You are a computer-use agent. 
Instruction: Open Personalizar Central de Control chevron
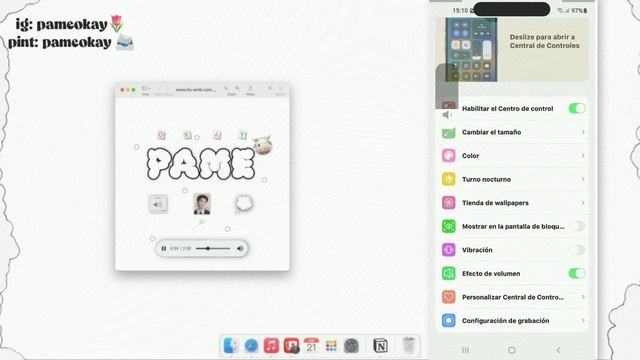tap(583, 297)
